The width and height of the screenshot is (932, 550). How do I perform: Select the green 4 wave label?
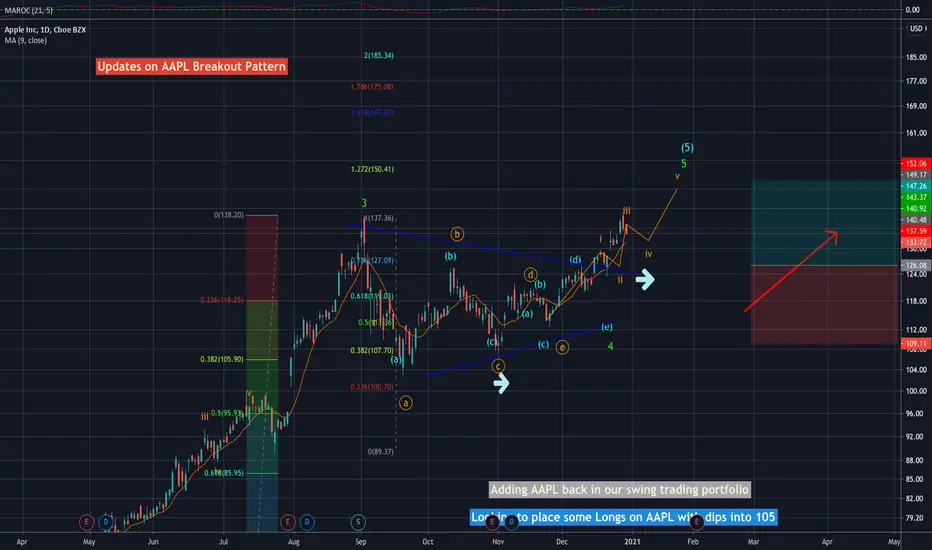(610, 346)
